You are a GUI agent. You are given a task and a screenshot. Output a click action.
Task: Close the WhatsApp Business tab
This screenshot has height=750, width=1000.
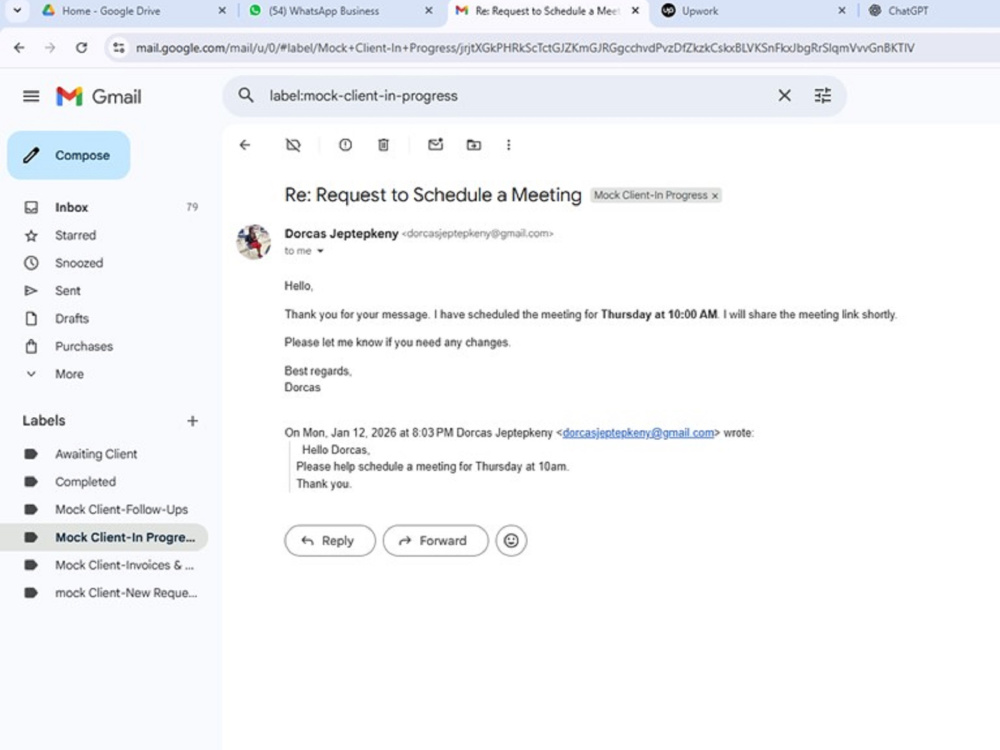(x=429, y=11)
